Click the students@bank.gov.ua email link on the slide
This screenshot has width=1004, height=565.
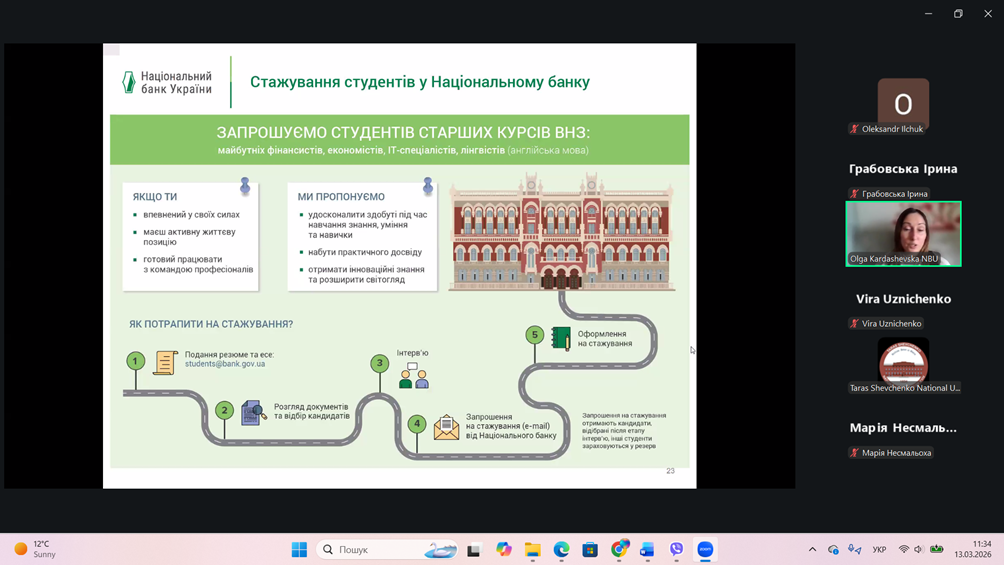225,364
